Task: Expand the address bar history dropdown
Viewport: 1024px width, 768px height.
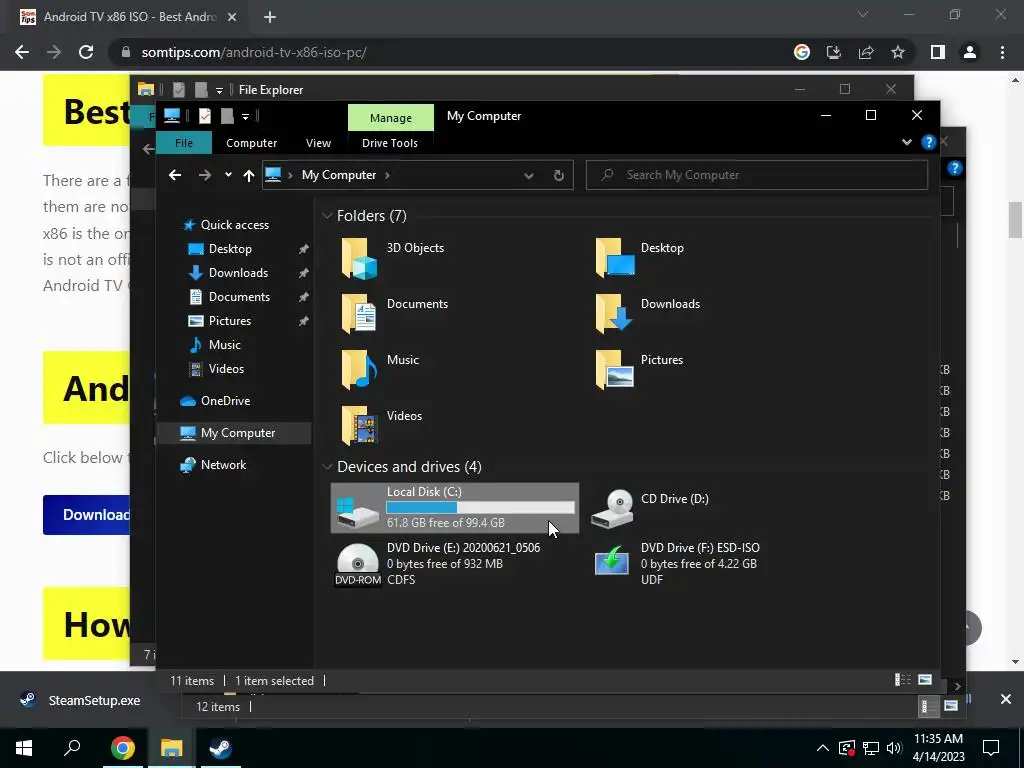Action: point(529,175)
